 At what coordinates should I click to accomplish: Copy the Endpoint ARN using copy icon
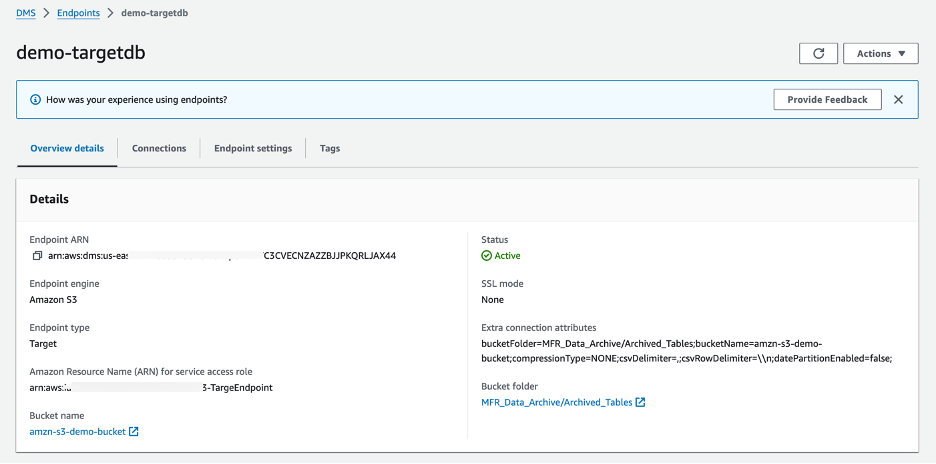point(36,256)
